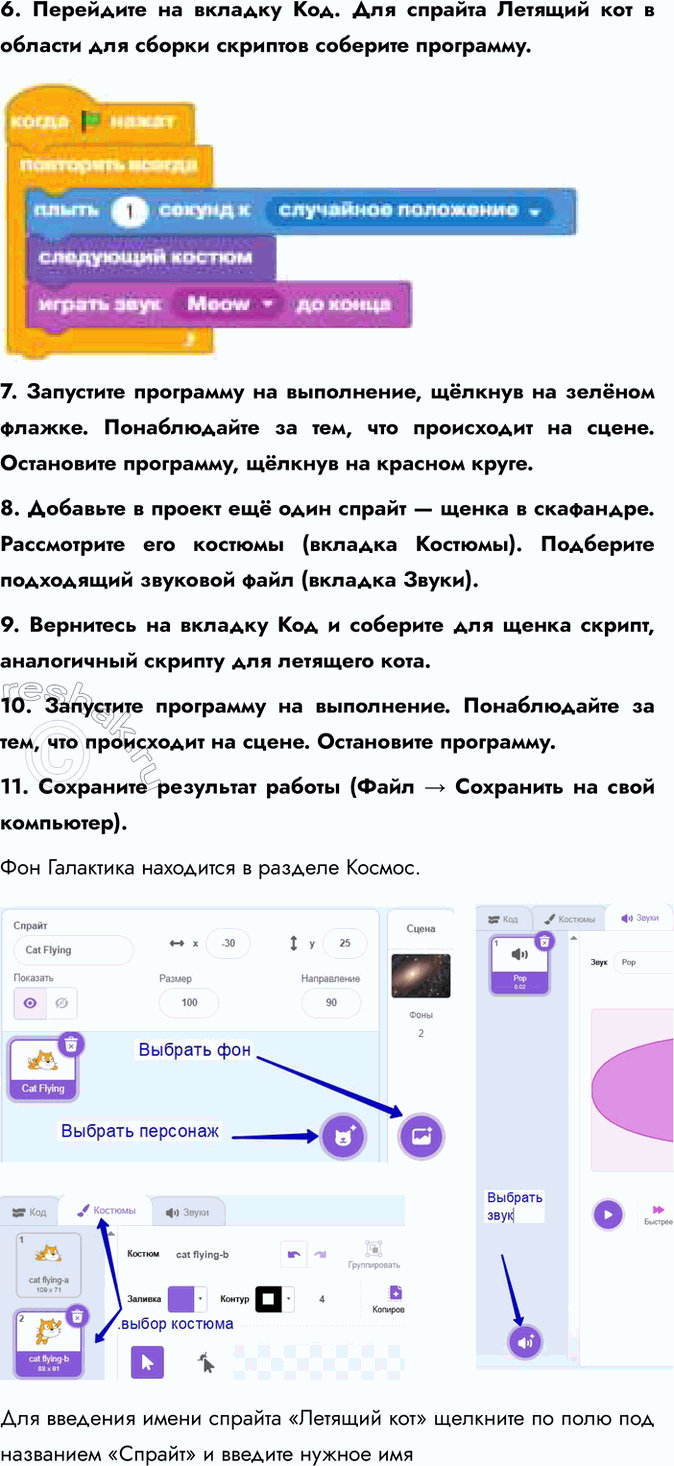Open the 'случайное положение' dropdown in glide block
Image resolution: width=674 pixels, height=1466 pixels.
coord(536,211)
